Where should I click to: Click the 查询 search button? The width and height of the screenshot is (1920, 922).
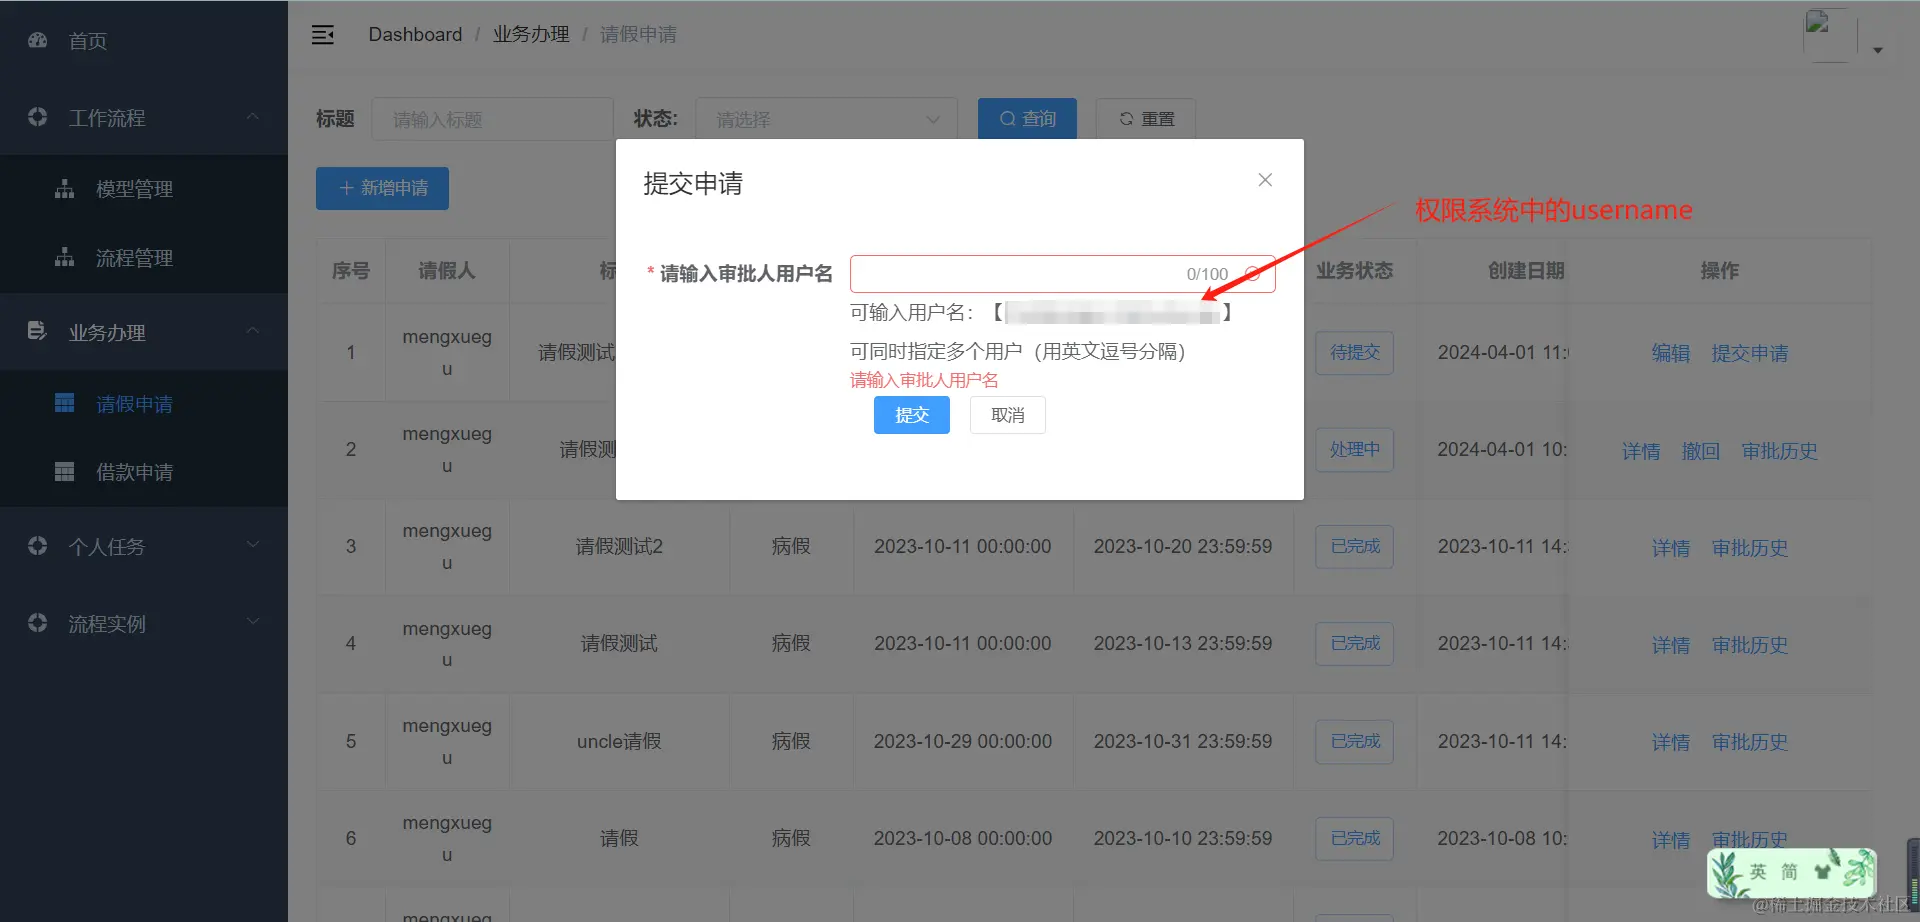click(1028, 119)
